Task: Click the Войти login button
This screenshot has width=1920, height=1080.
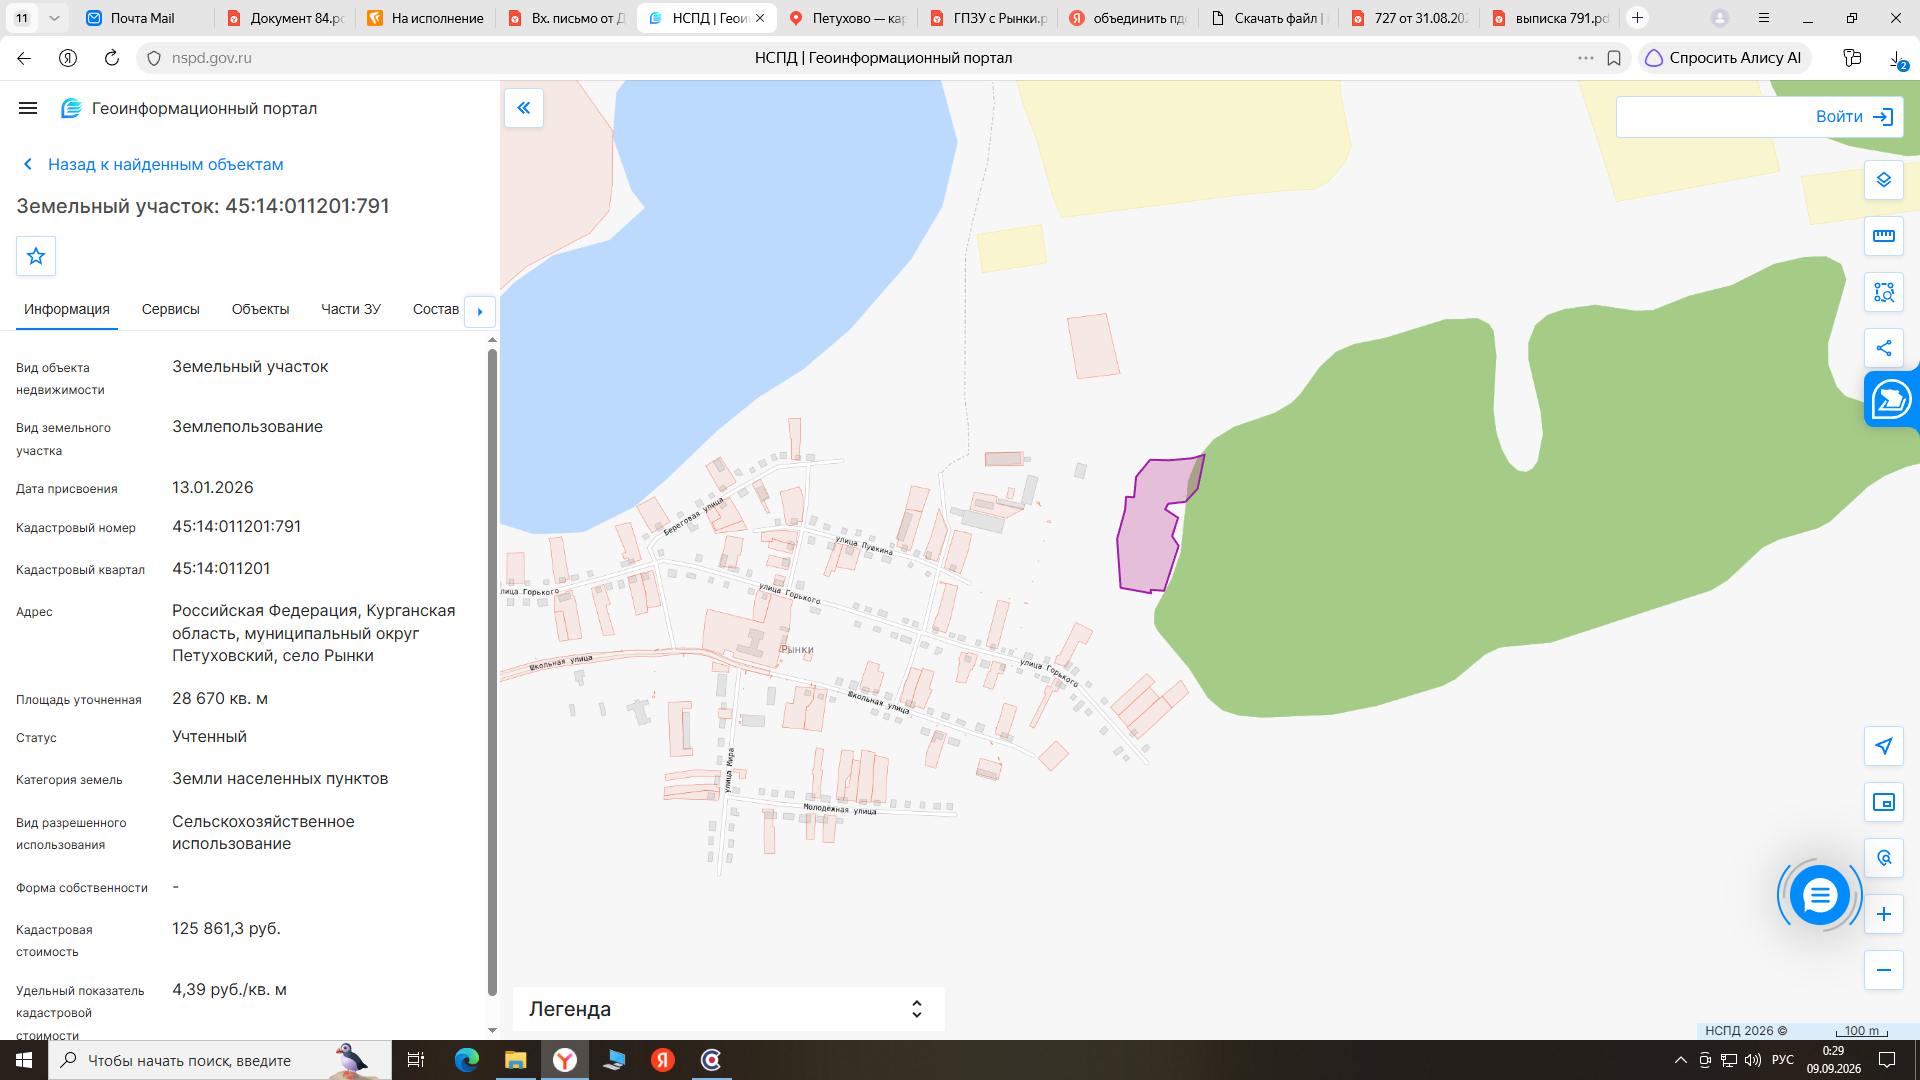Action: 1854,117
